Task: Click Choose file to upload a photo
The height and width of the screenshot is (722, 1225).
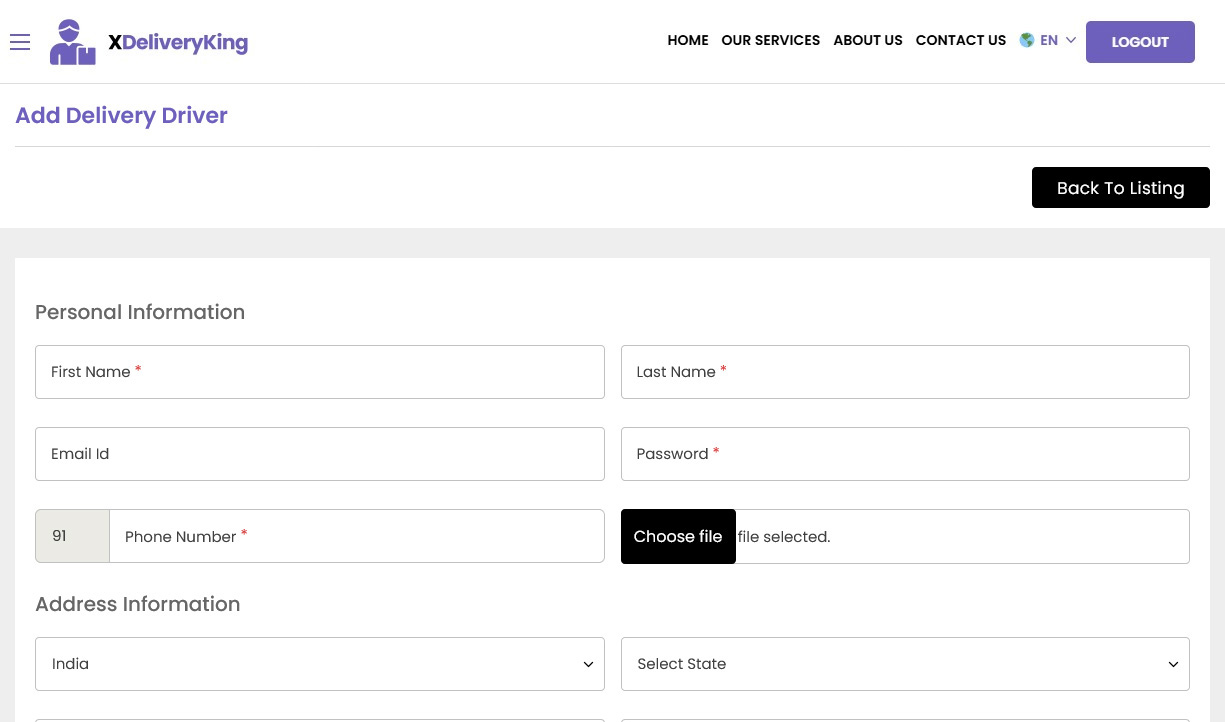Action: pos(678,536)
